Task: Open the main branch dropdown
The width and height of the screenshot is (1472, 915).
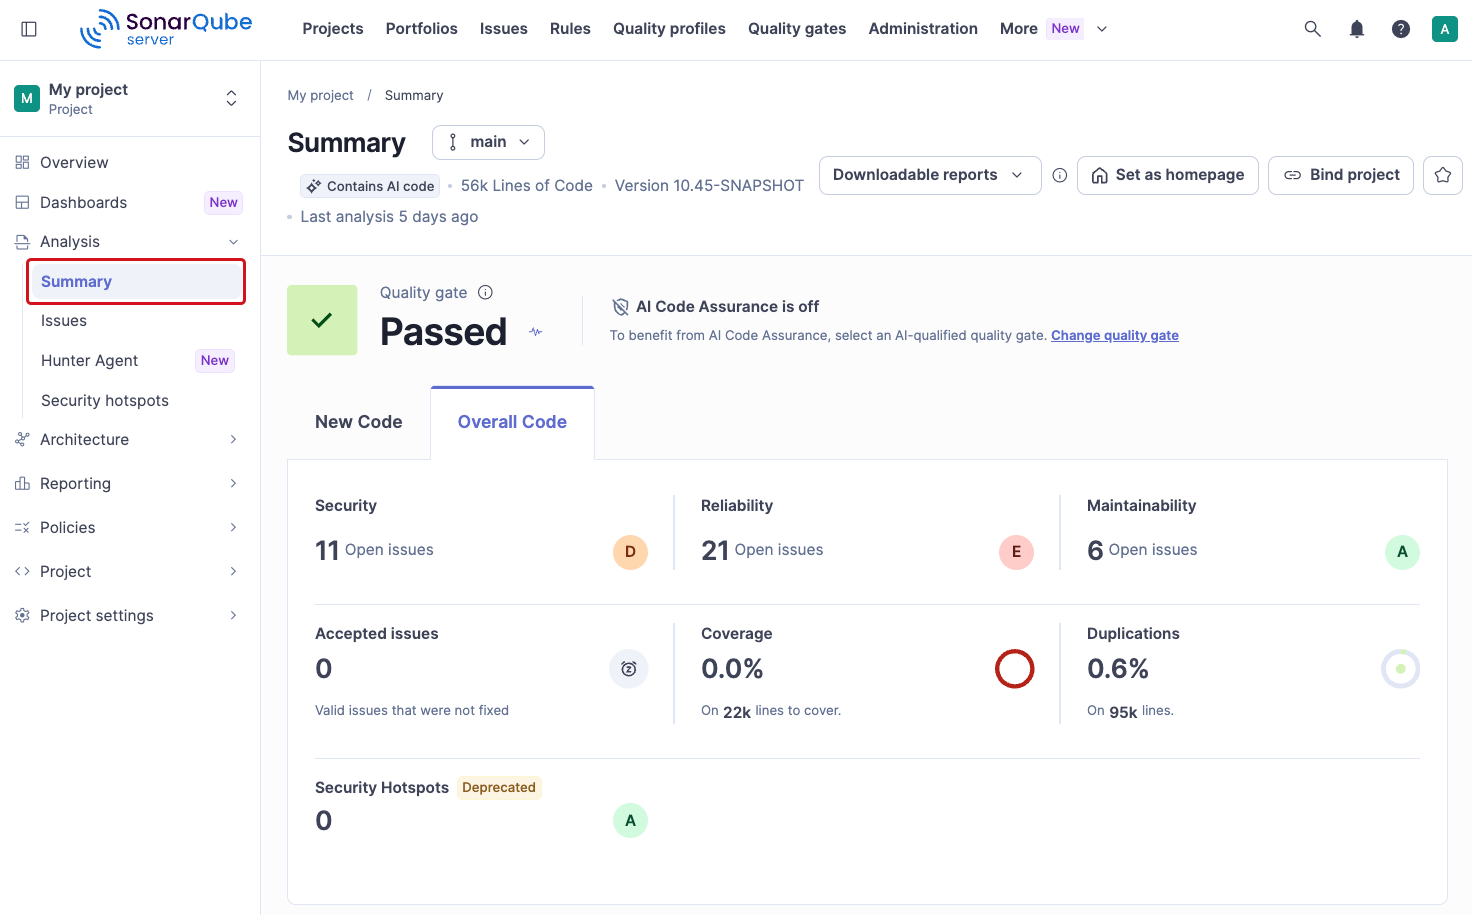Action: (488, 142)
